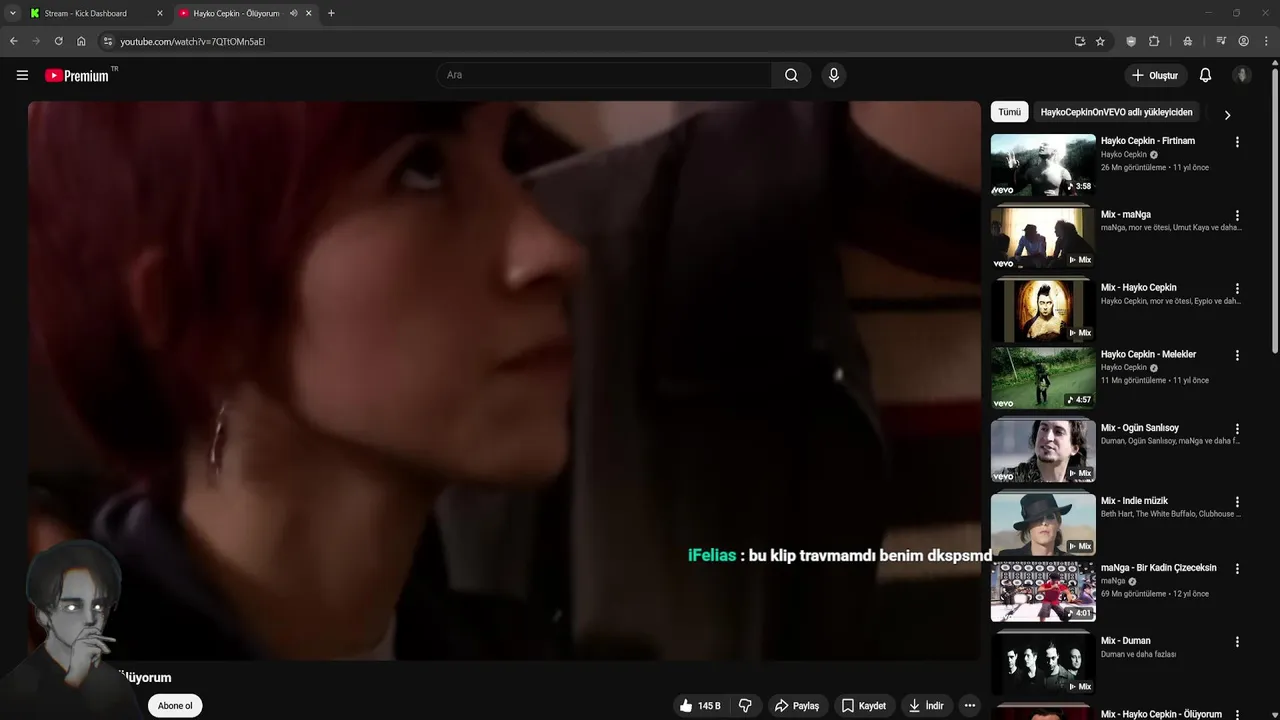1280x720 pixels.
Task: View site information icon in address bar
Action: (x=108, y=41)
